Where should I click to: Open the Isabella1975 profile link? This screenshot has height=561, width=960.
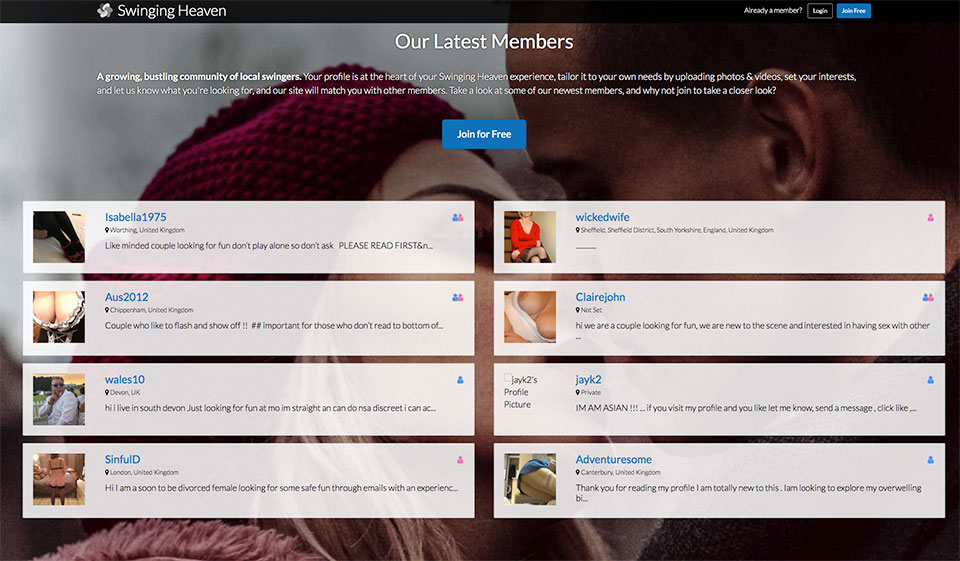pos(135,217)
